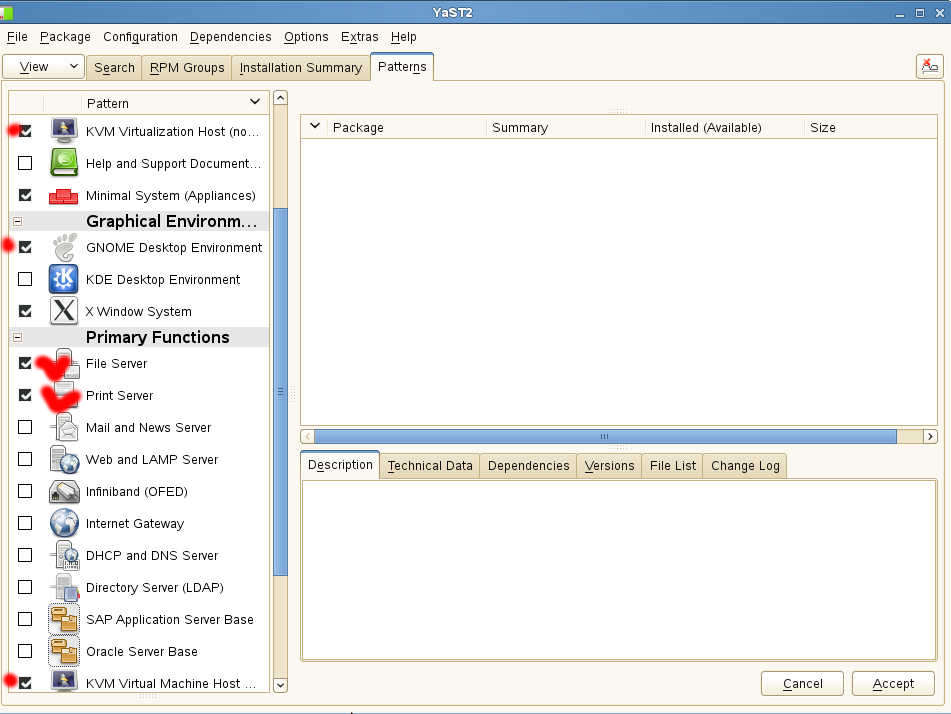Switch to the Installation Summary tab
This screenshot has height=714, width=951.
pyautogui.click(x=301, y=67)
